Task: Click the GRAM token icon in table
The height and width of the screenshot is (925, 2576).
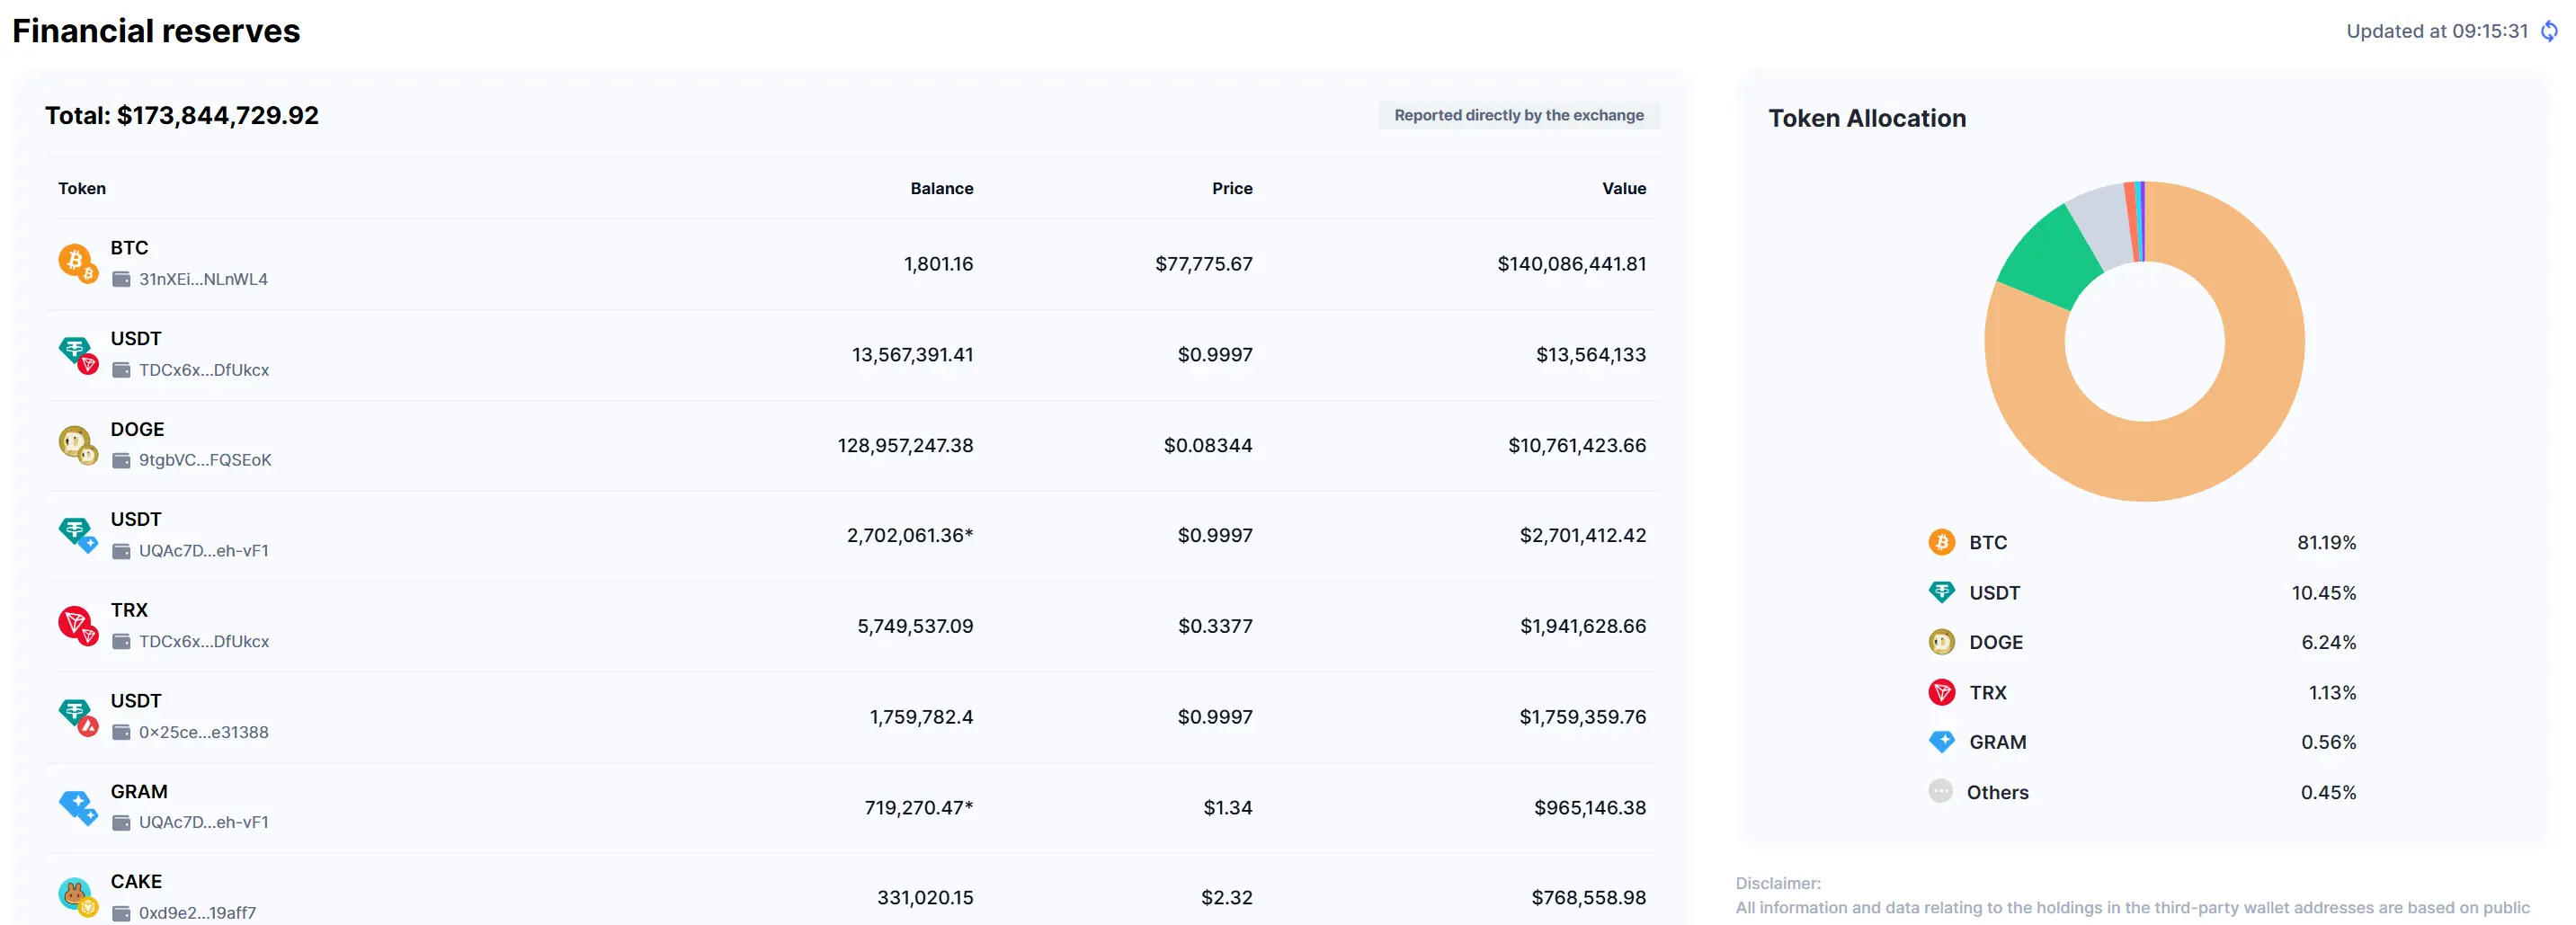Action: click(x=77, y=806)
